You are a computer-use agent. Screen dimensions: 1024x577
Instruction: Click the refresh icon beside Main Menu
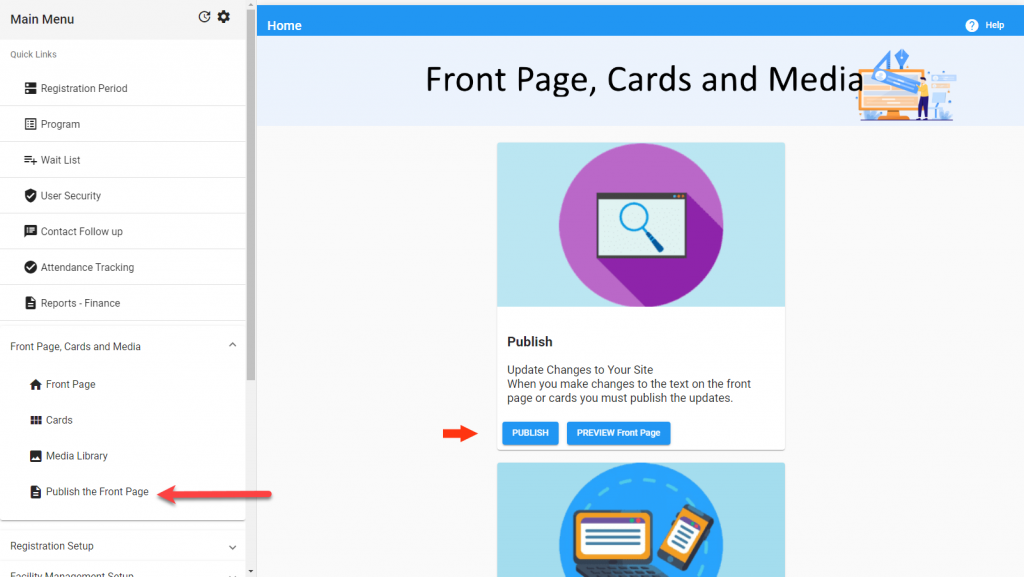(x=204, y=17)
